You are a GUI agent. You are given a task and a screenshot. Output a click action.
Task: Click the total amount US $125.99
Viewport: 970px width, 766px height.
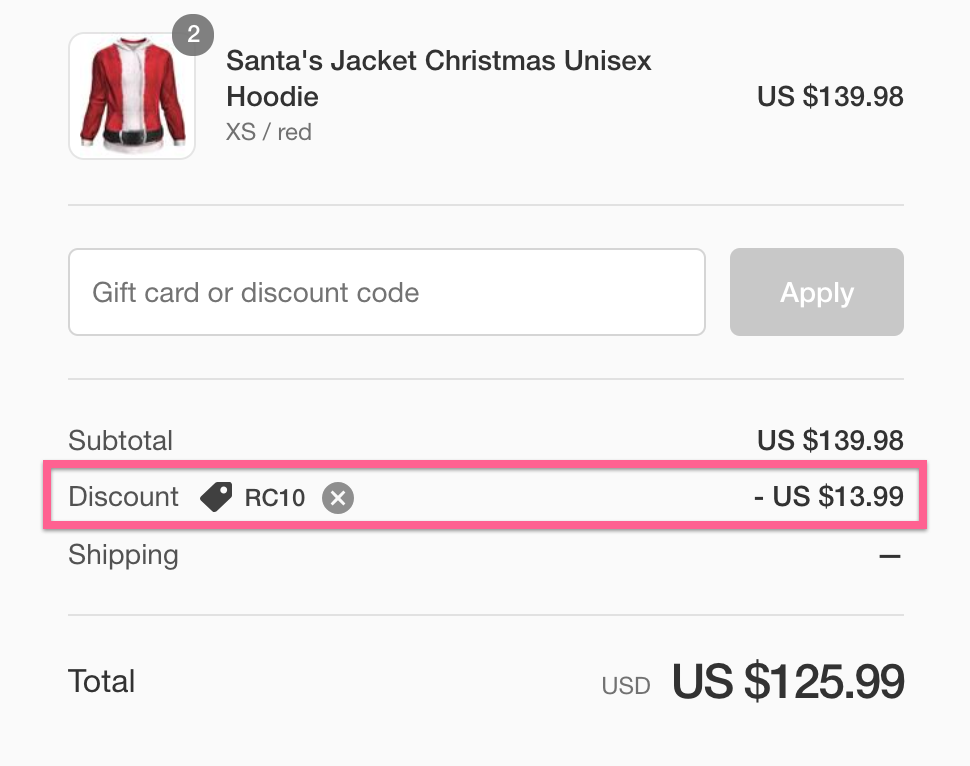788,681
